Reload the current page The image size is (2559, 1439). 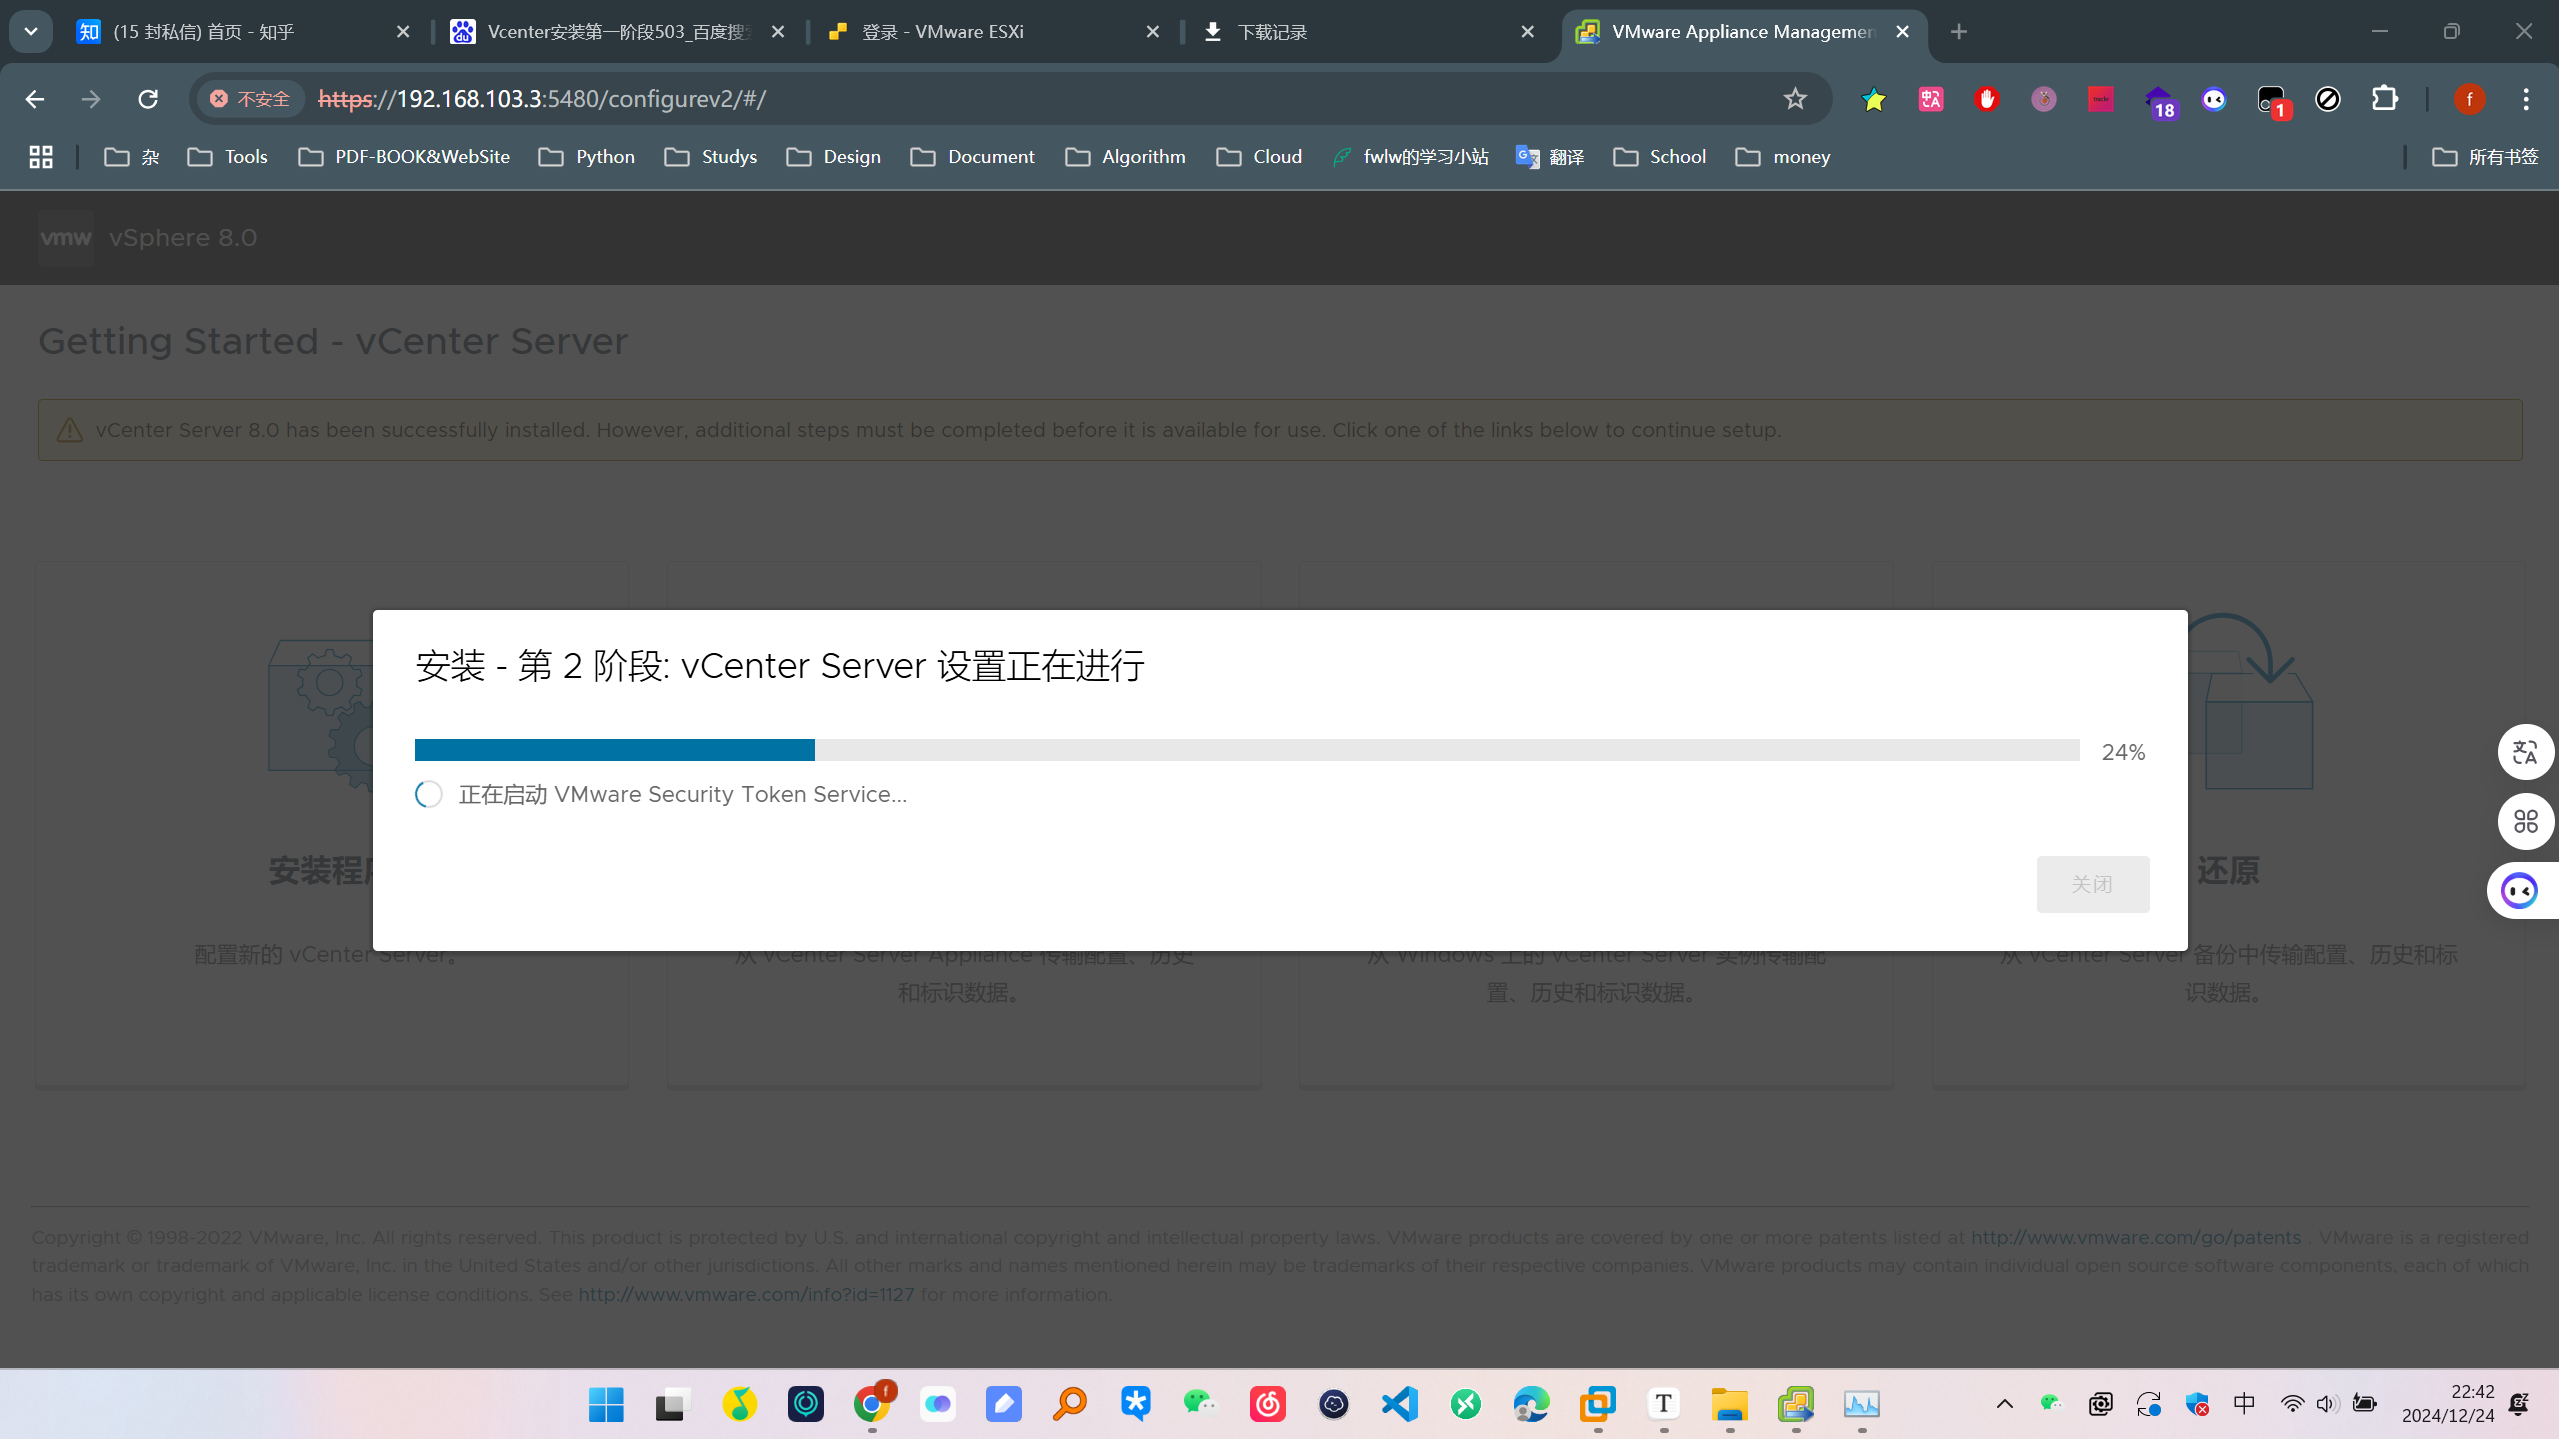(x=148, y=99)
